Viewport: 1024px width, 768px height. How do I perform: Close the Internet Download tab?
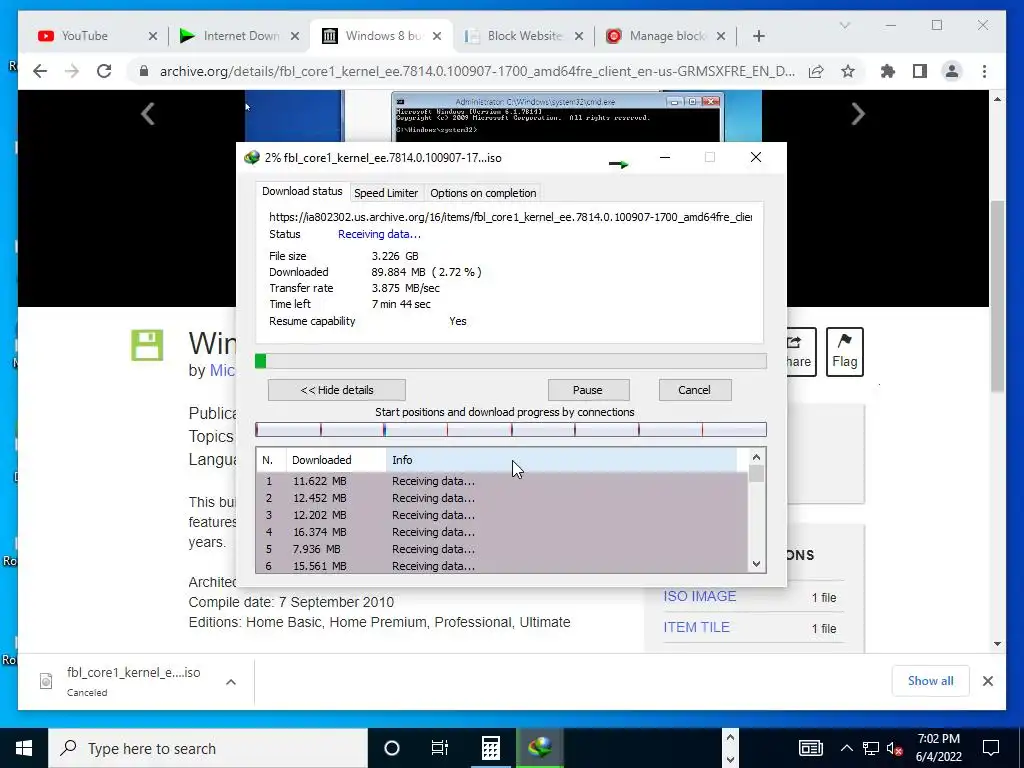click(x=295, y=36)
